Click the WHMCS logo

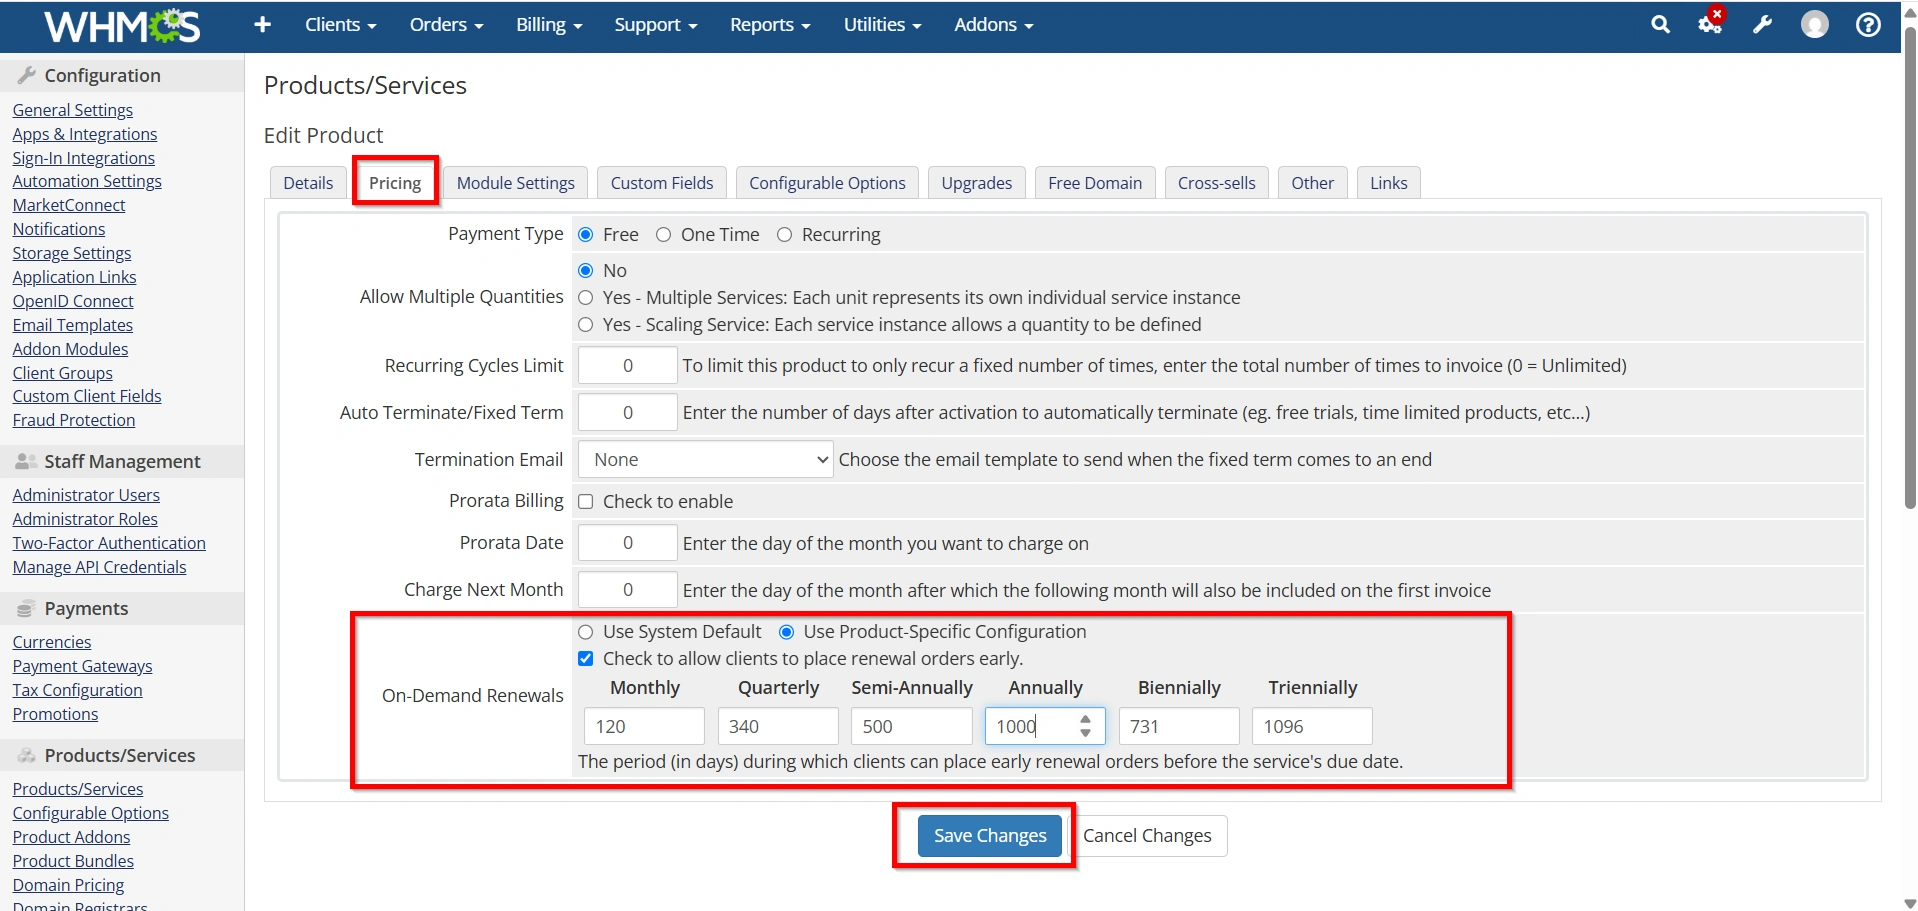click(122, 26)
